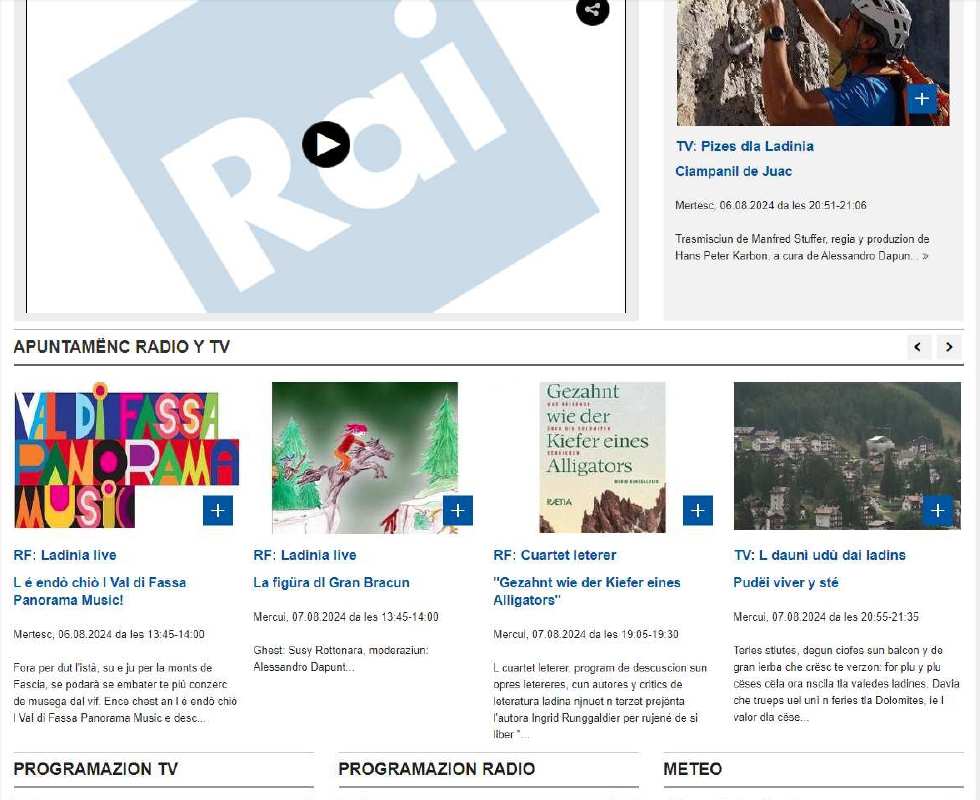Screen dimensions: 980x800
Task: Click 'RF: Ladinia live' above the Val di Fassa title
Action: (x=65, y=555)
